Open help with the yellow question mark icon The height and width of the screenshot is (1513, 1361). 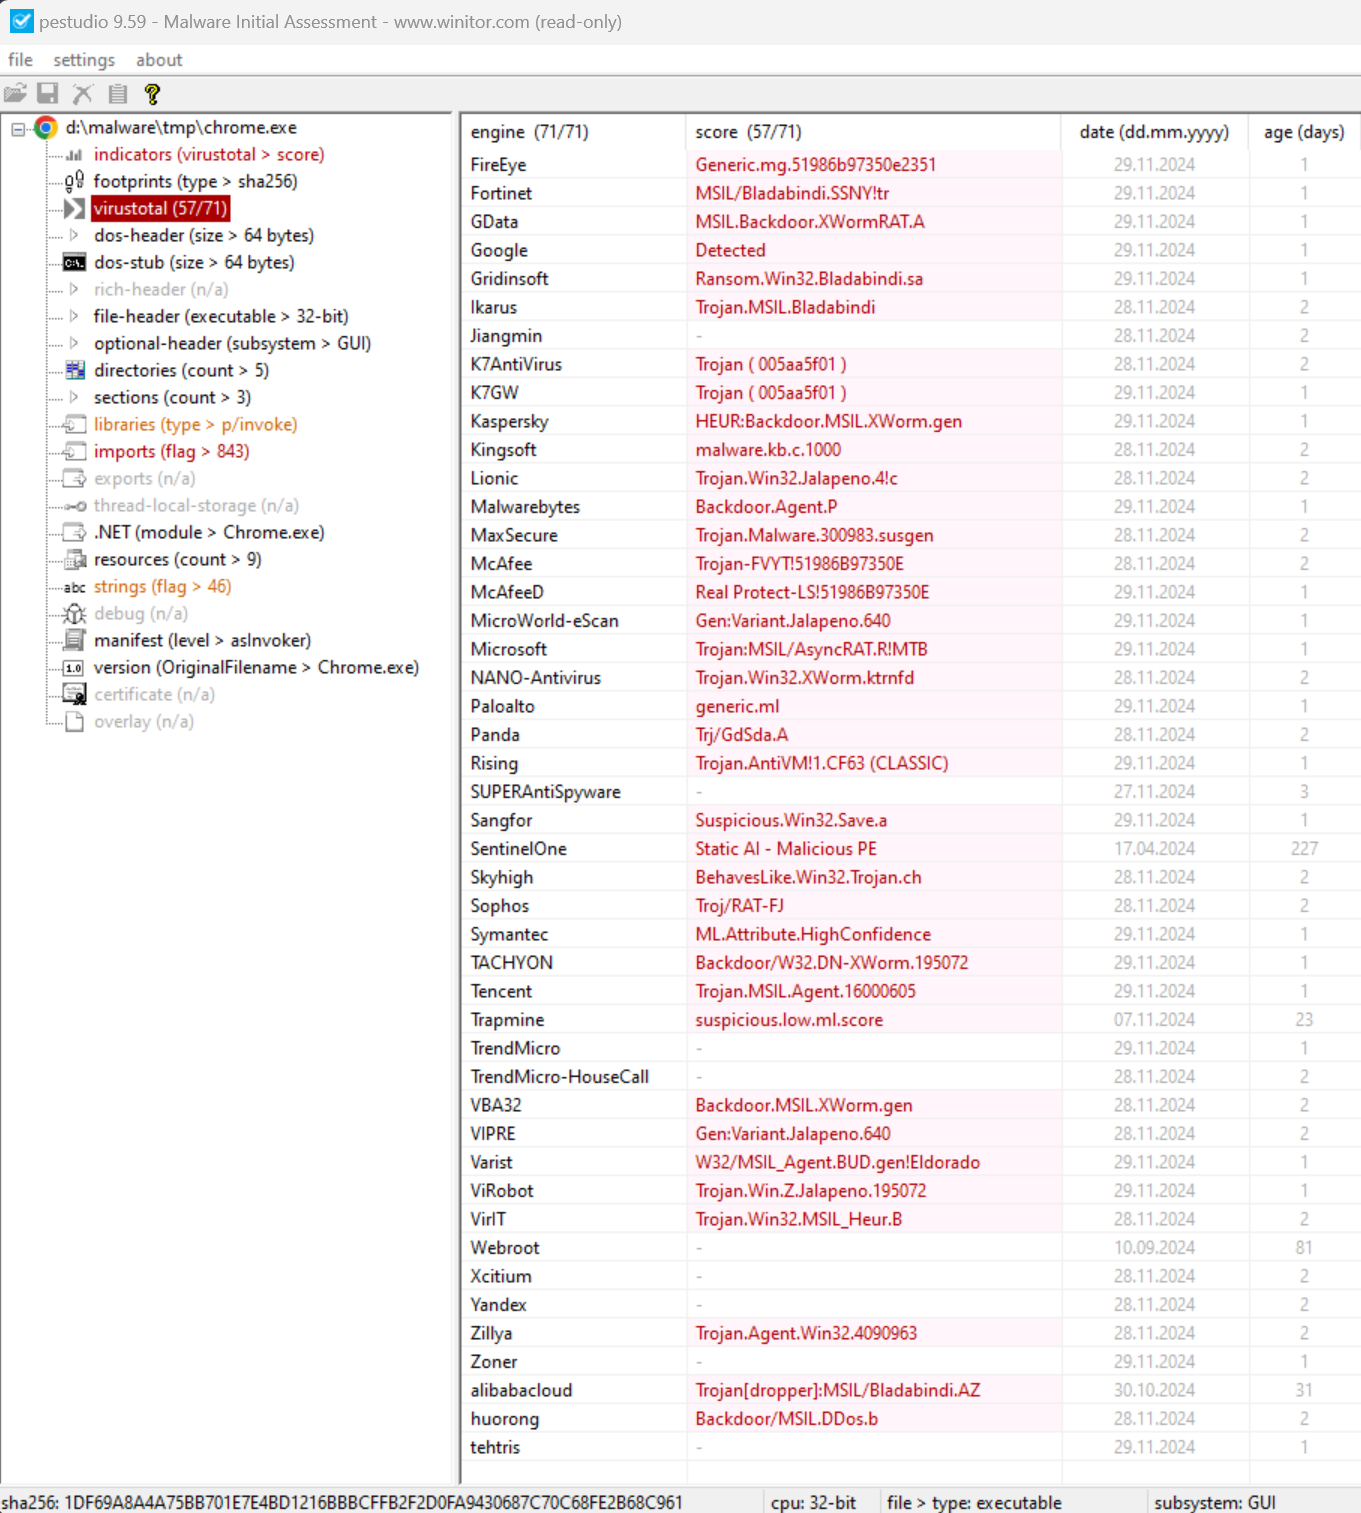point(152,93)
